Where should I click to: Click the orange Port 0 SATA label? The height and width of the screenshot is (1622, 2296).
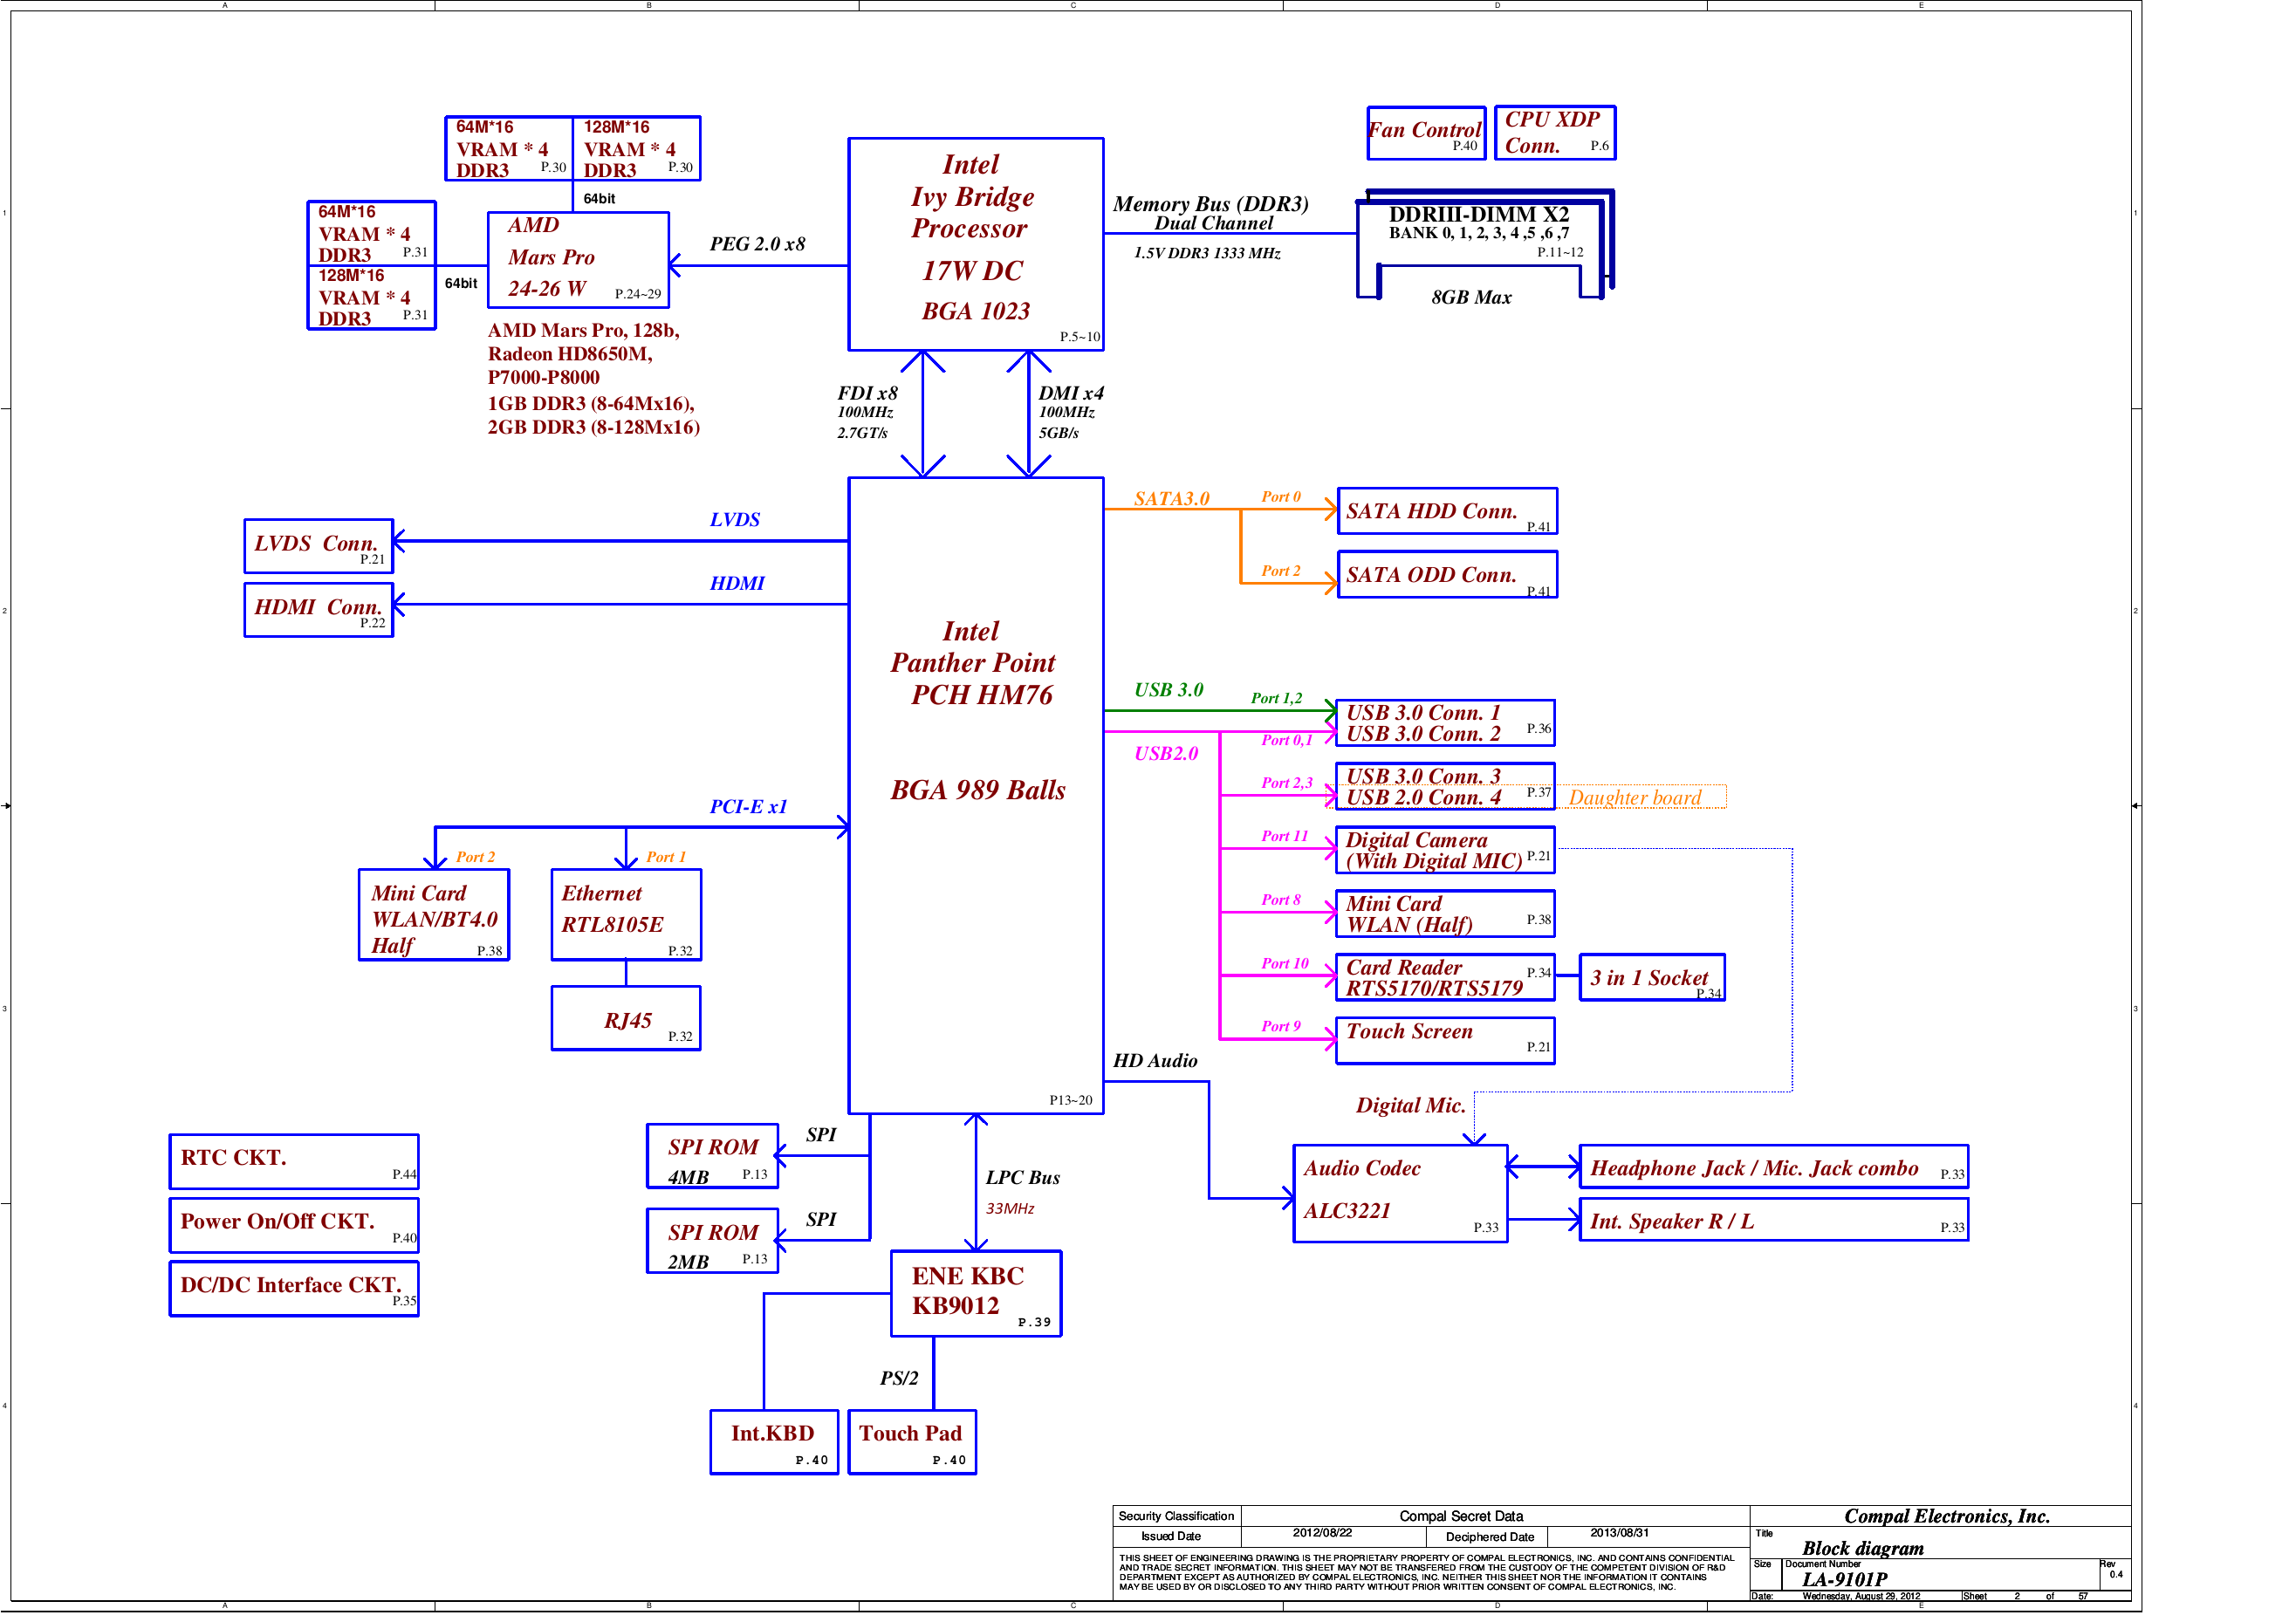pyautogui.click(x=1280, y=497)
